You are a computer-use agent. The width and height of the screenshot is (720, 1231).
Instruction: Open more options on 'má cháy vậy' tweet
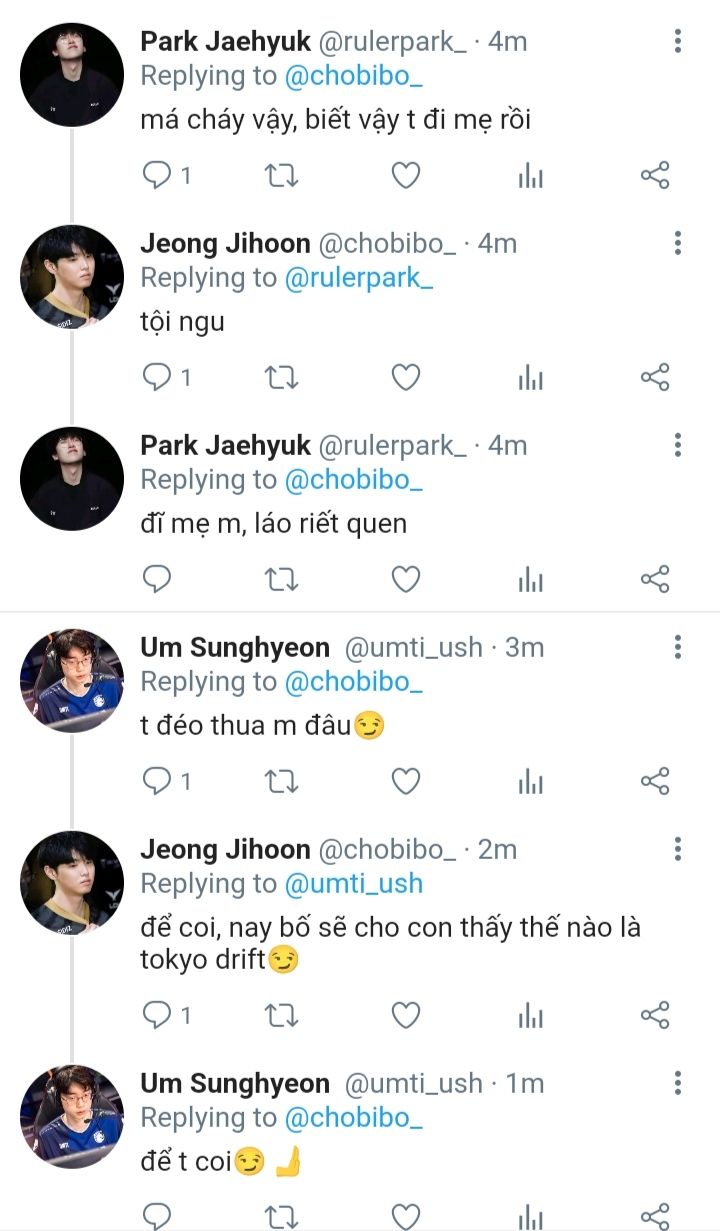click(x=678, y=42)
